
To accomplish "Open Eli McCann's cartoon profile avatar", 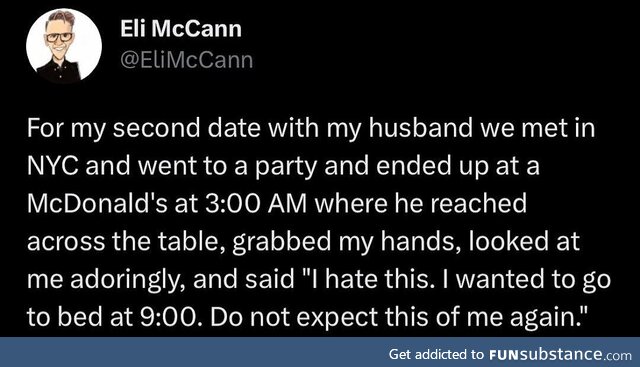I will 64,46.
